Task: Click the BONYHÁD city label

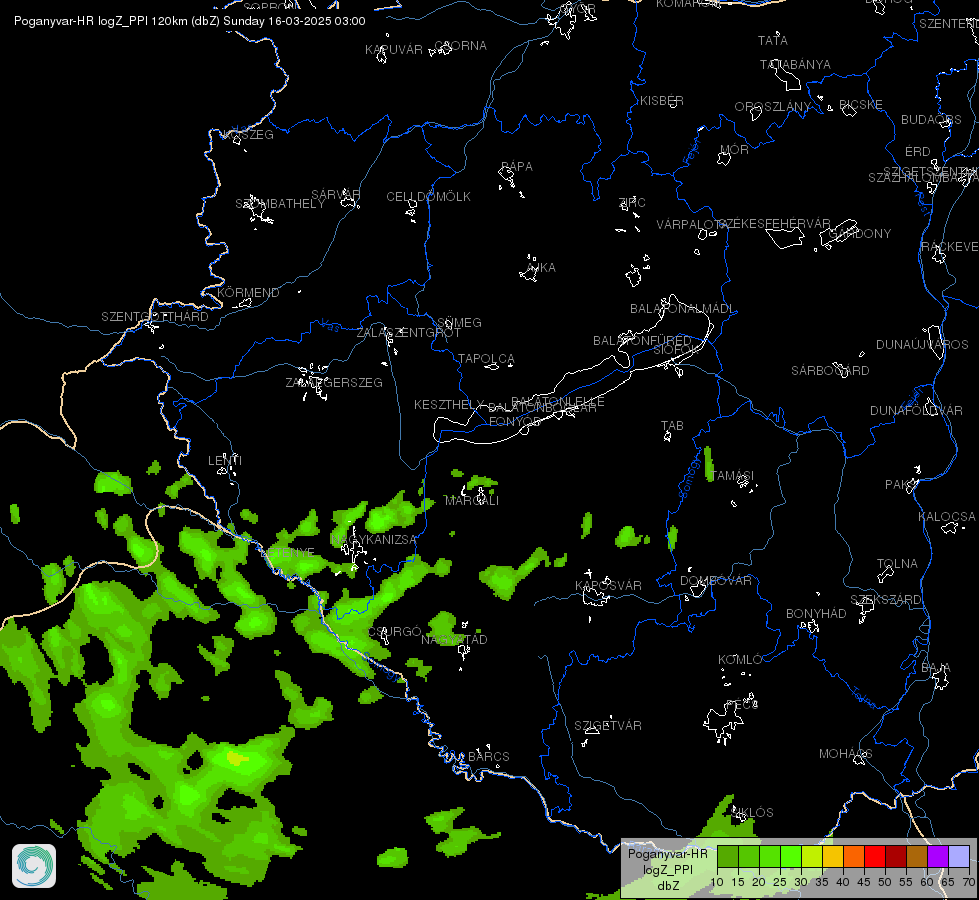Action: pyautogui.click(x=816, y=613)
